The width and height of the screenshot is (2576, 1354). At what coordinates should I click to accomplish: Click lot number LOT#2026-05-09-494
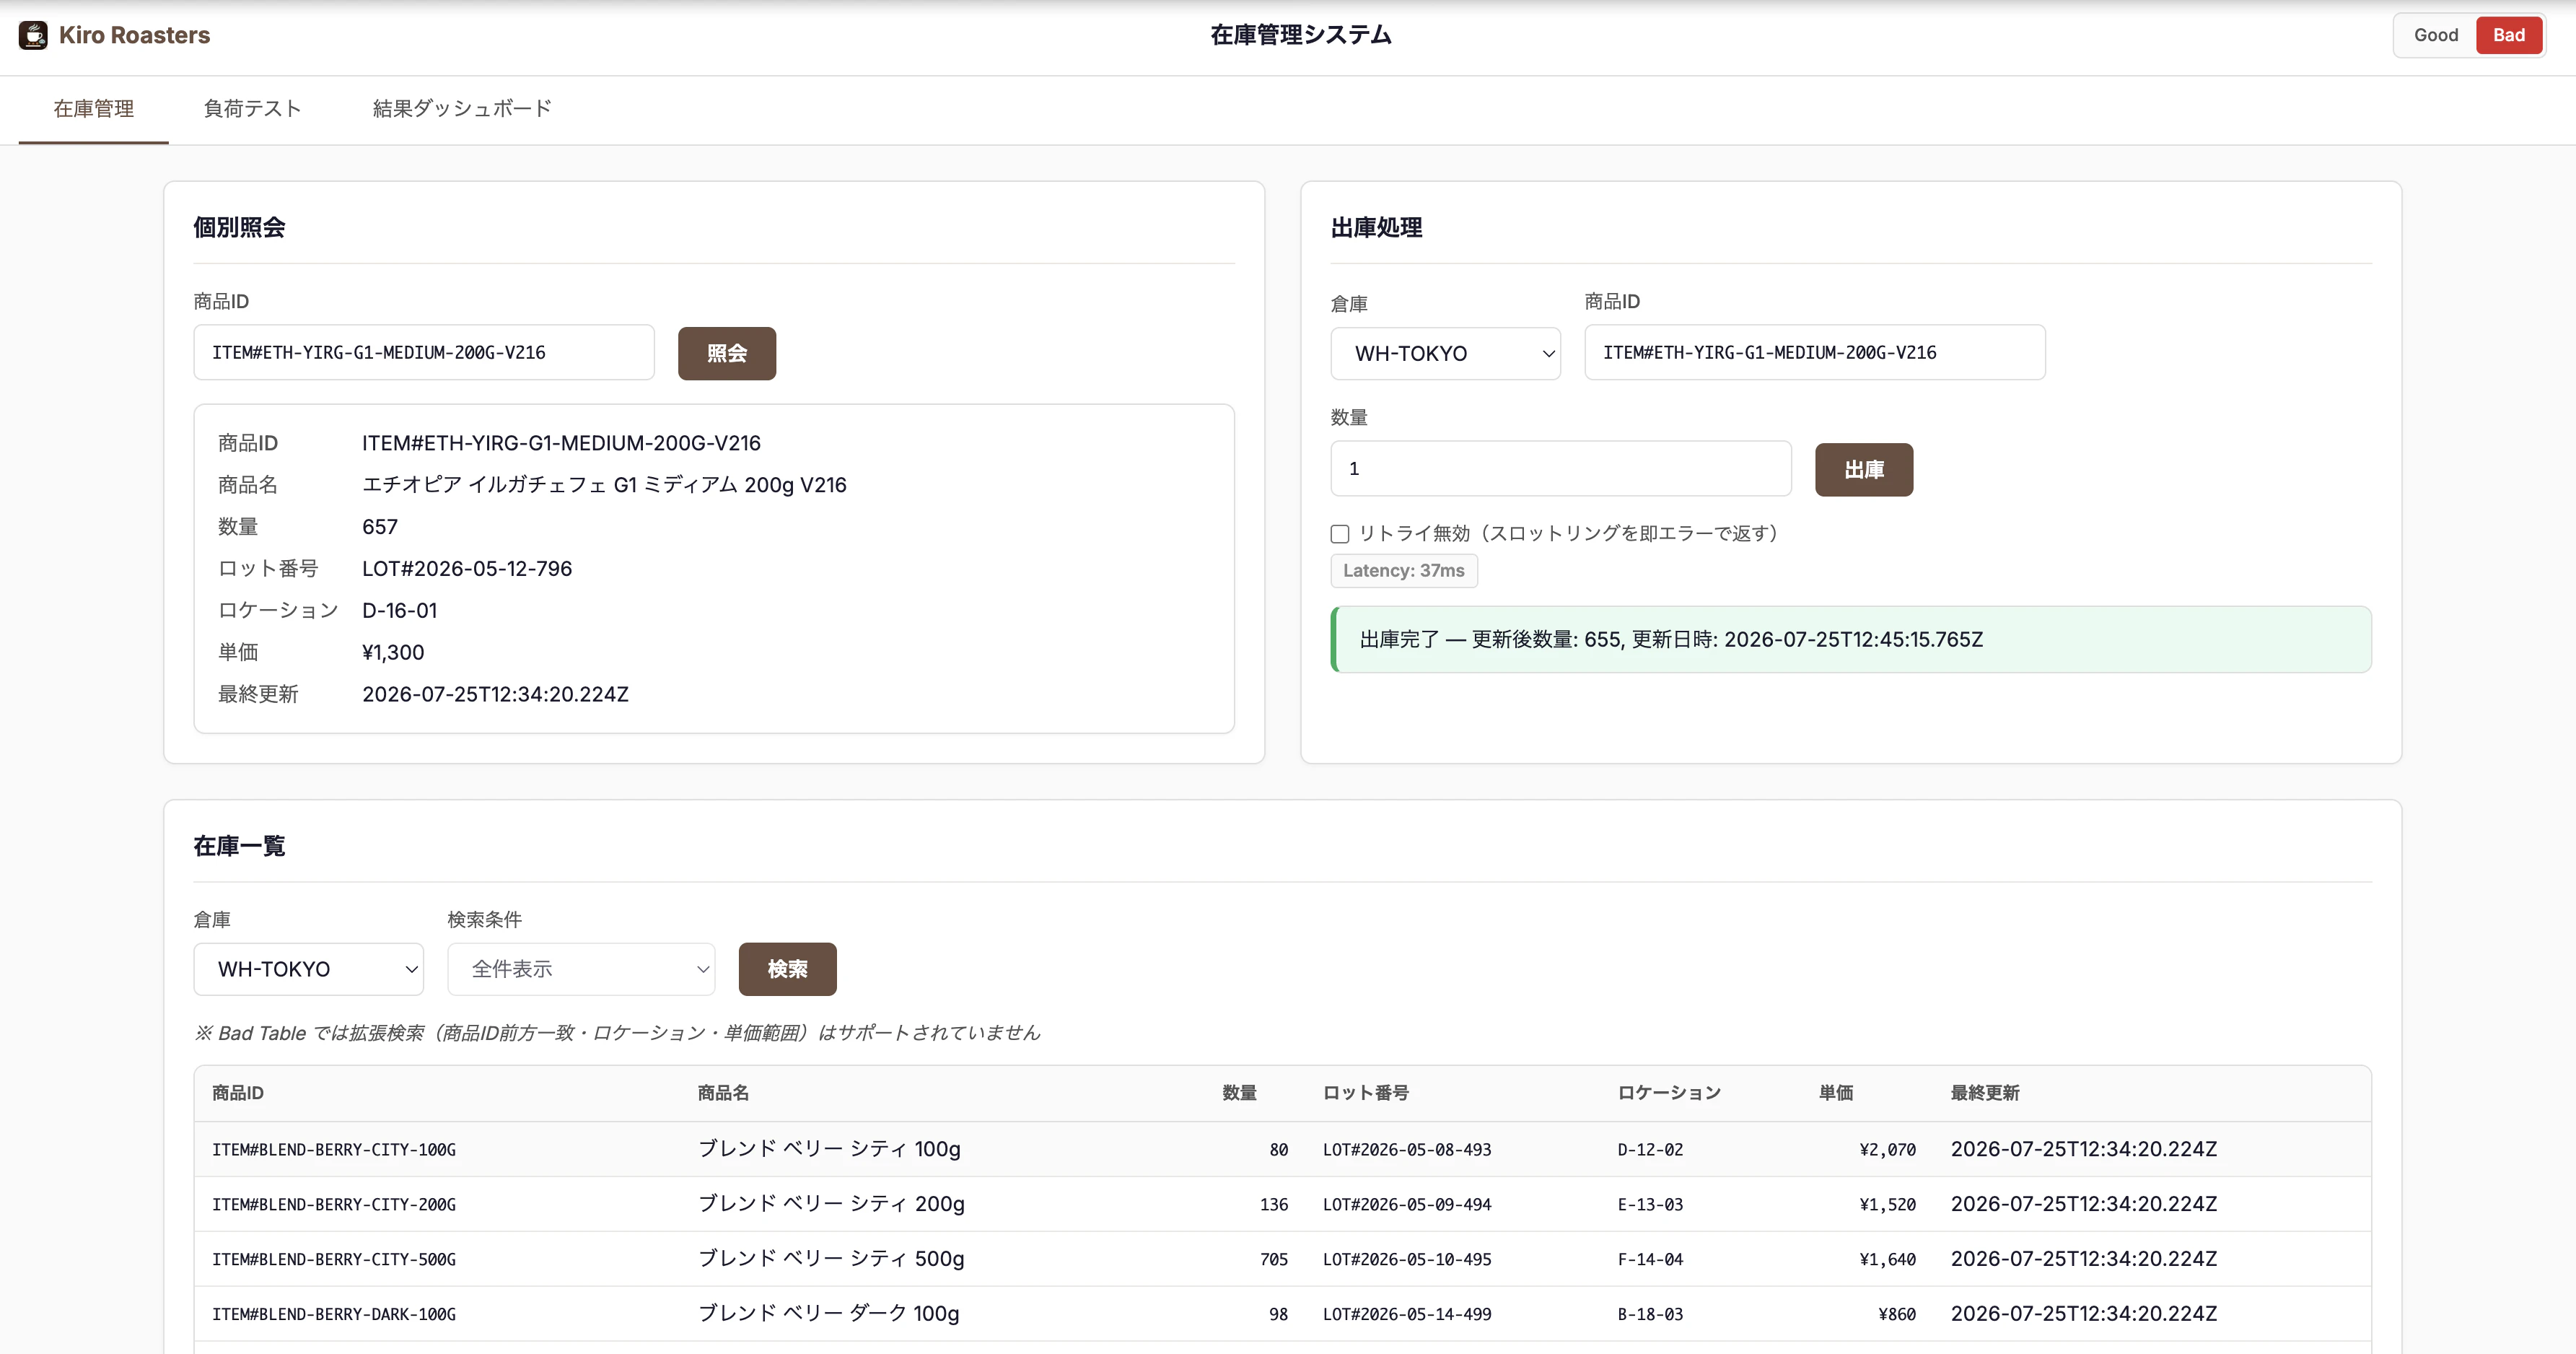pos(1407,1205)
